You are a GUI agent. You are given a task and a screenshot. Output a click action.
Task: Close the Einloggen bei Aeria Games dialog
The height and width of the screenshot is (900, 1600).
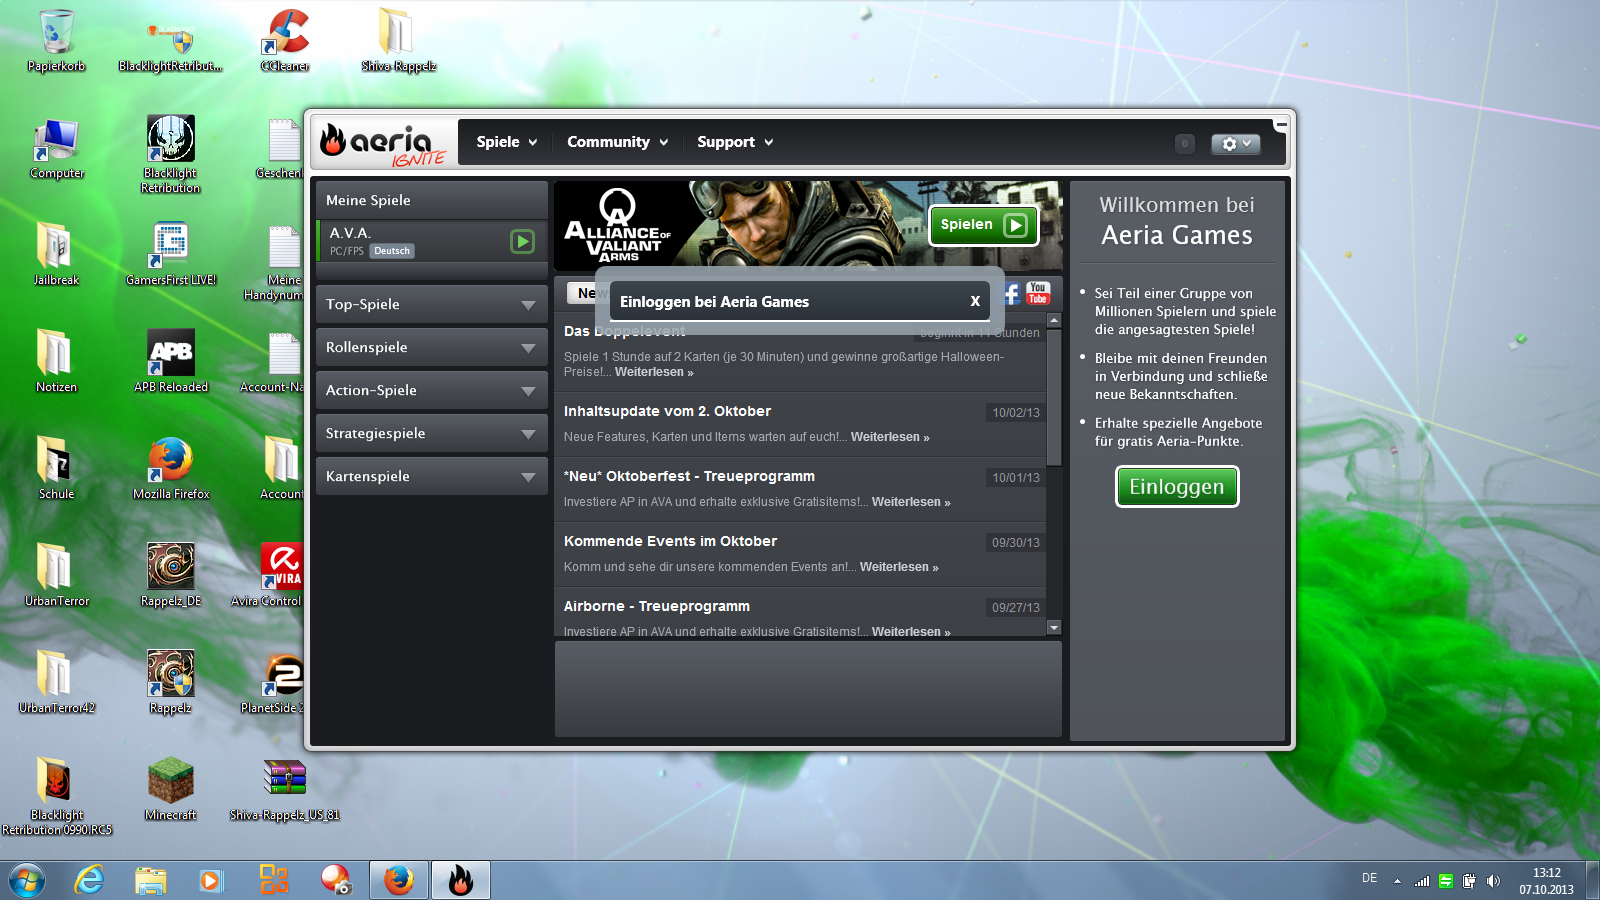pos(975,301)
